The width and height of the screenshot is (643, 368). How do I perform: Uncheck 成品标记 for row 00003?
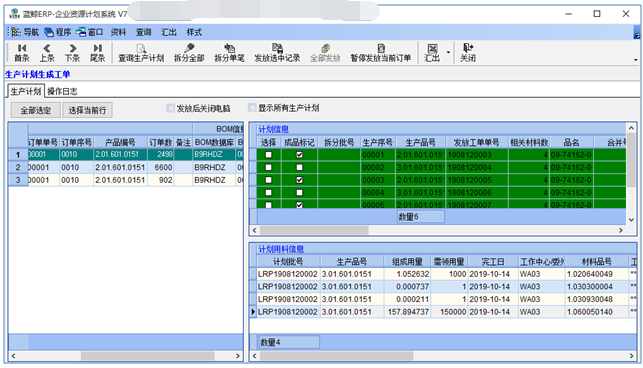299,180
